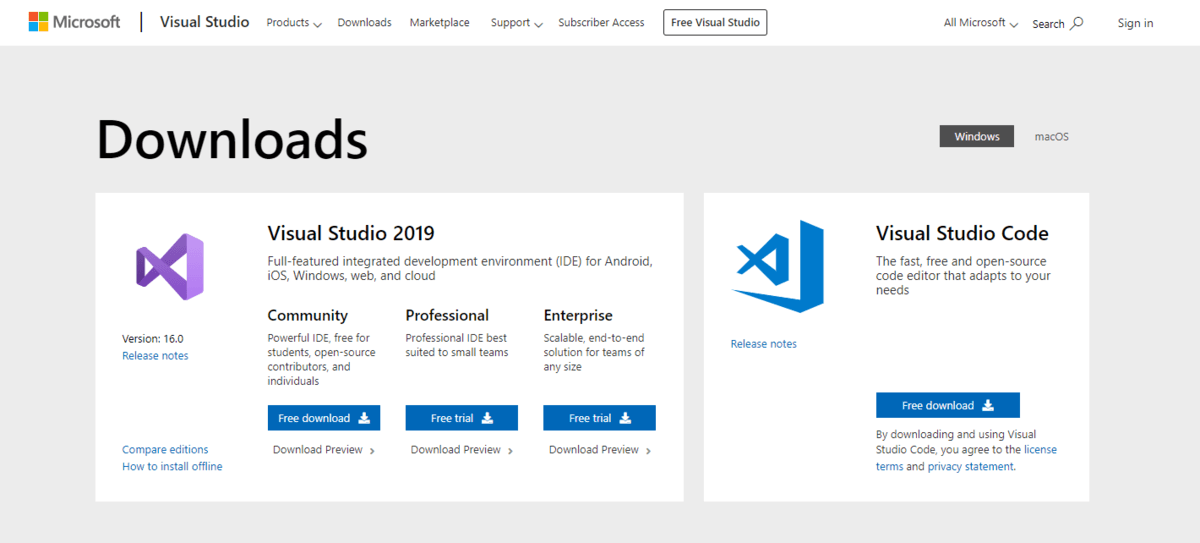Image resolution: width=1200 pixels, height=543 pixels.
Task: Click the large Downloads page title
Action: 232,139
